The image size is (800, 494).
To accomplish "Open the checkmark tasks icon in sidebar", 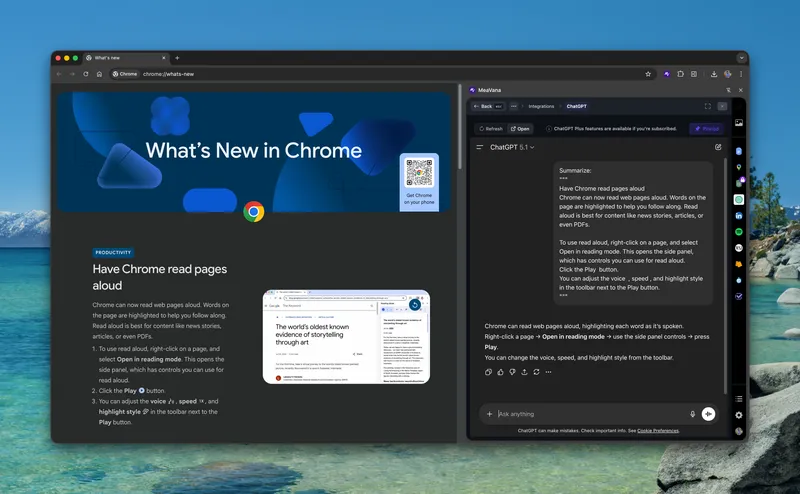I will 739,297.
